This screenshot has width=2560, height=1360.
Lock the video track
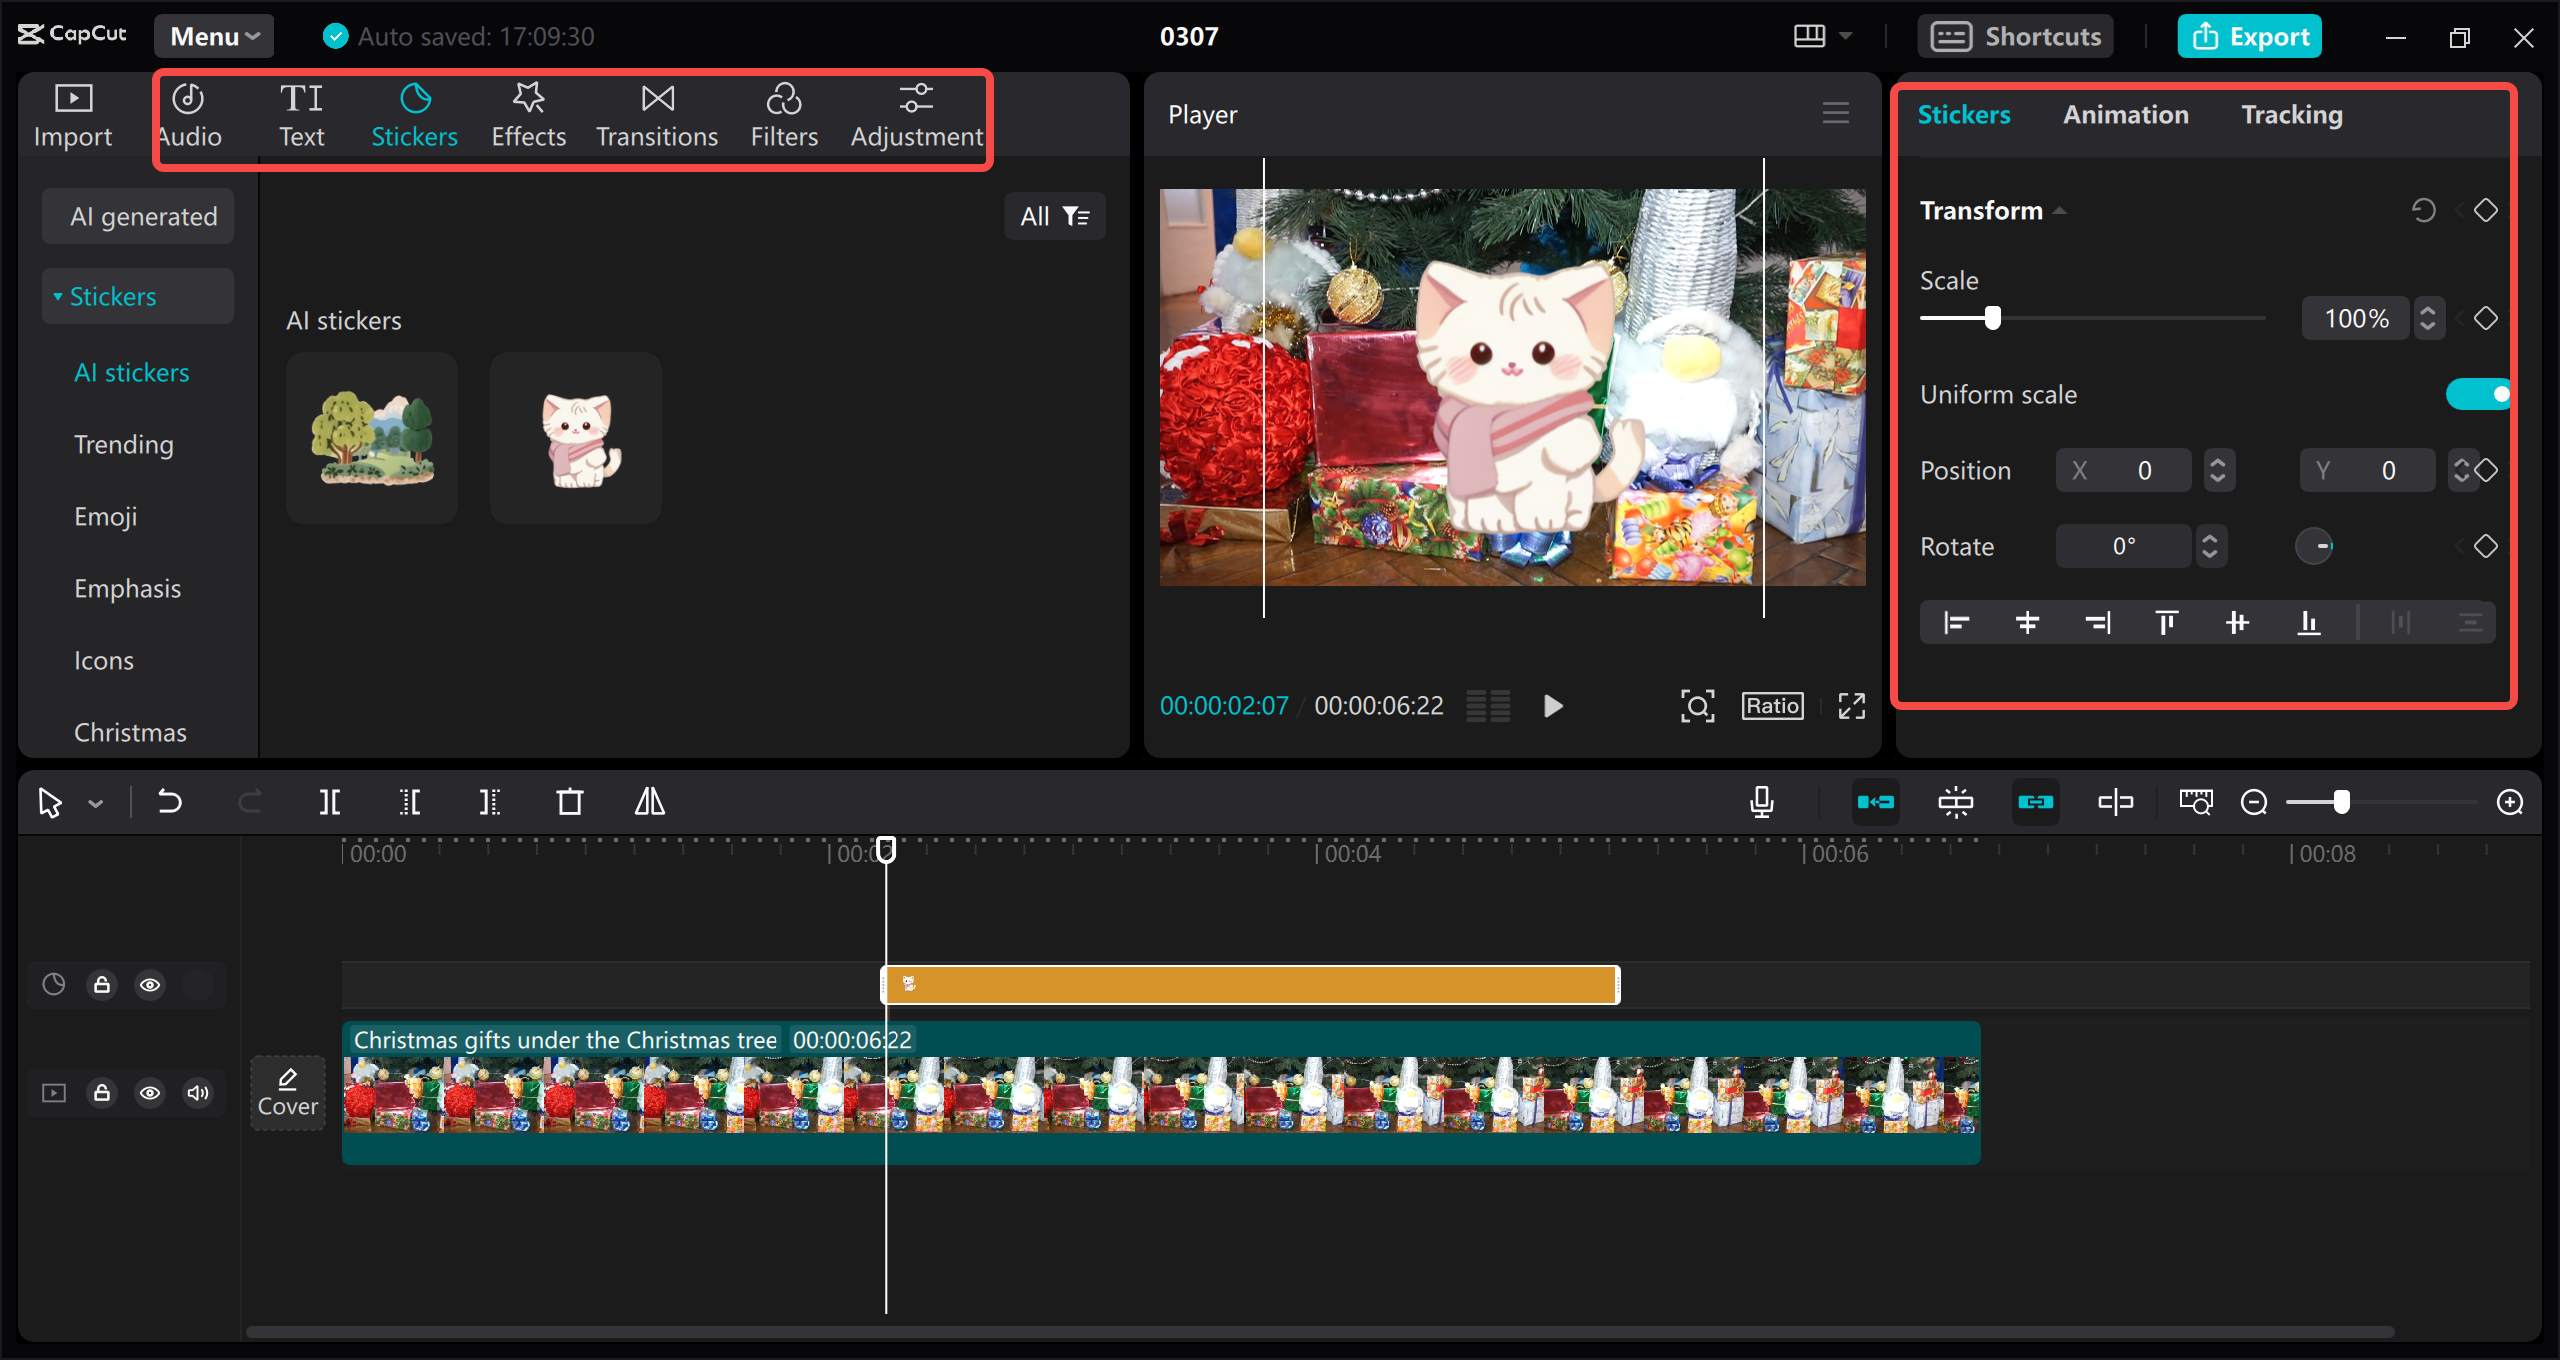[101, 1092]
